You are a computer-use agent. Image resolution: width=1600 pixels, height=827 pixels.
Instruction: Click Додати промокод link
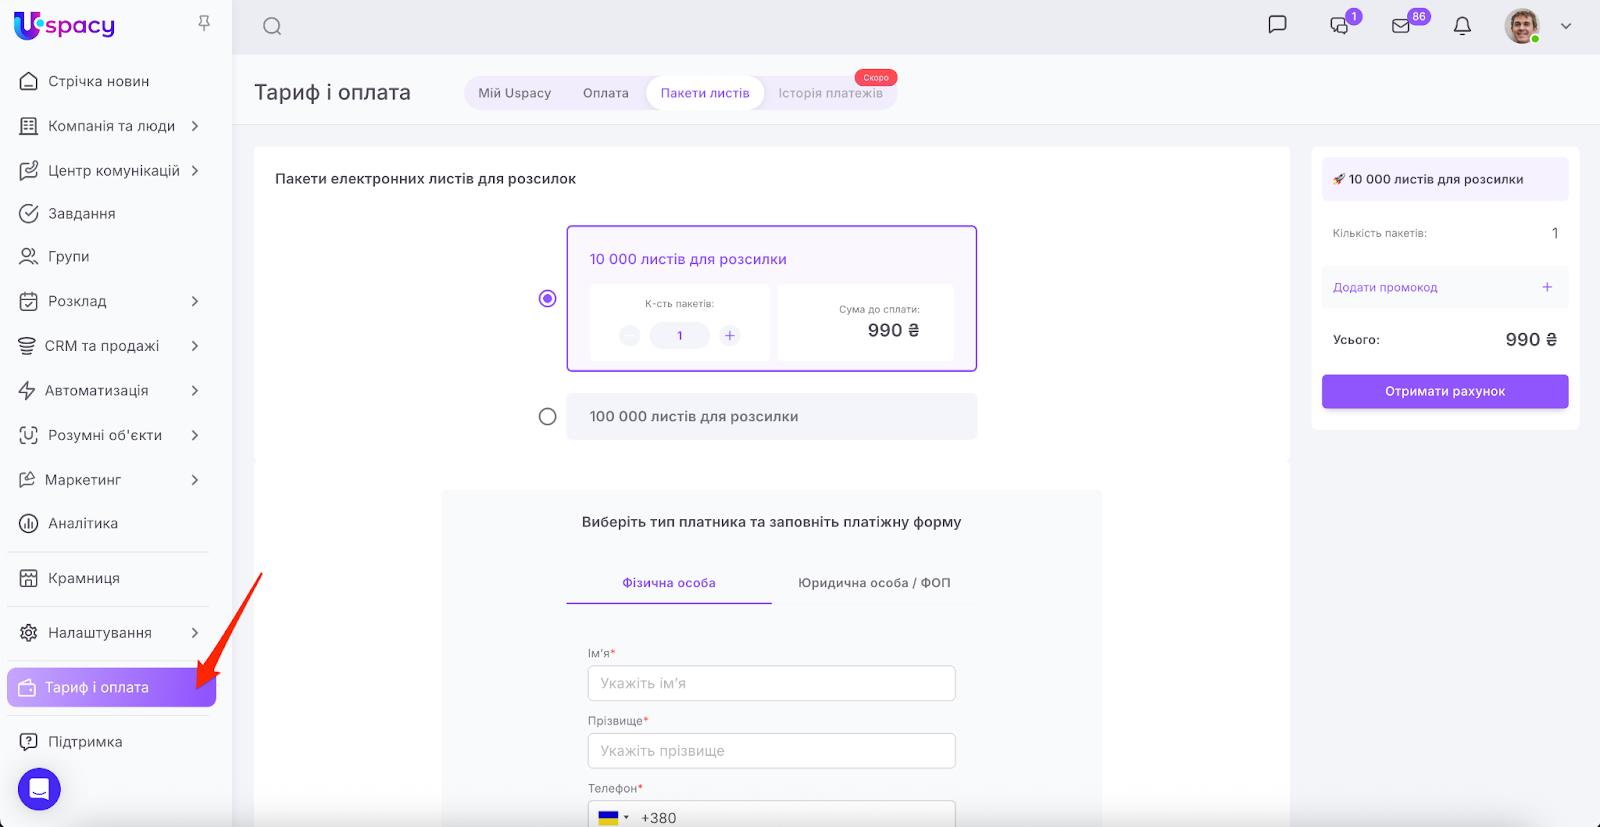[x=1385, y=288]
